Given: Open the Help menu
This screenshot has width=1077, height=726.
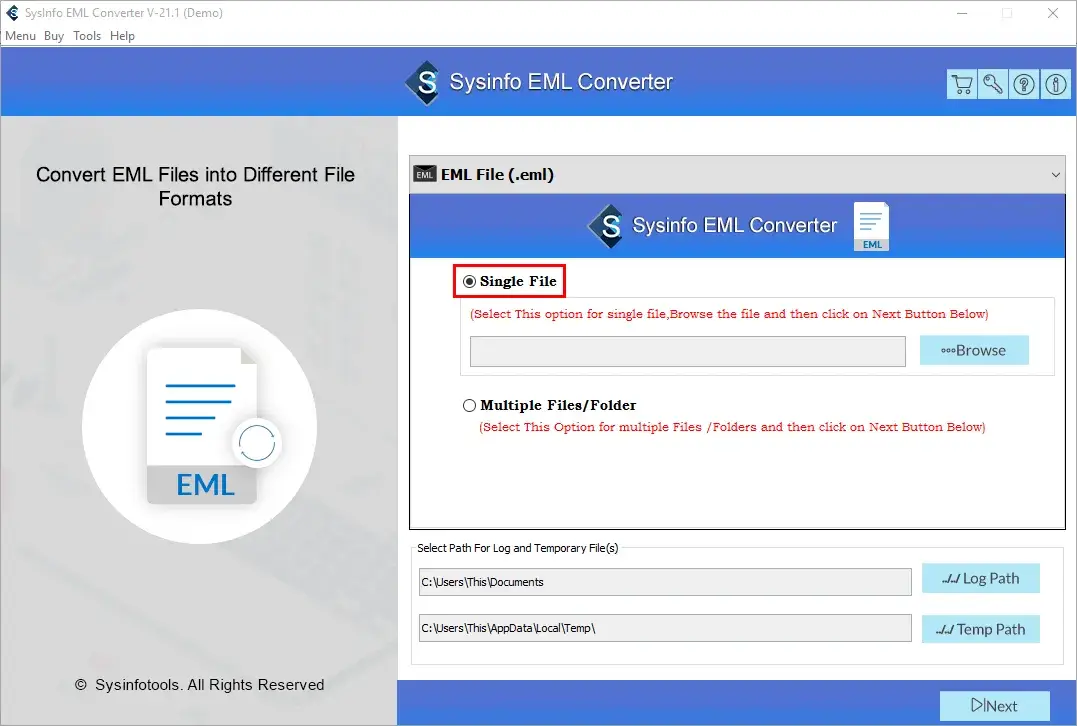Looking at the screenshot, I should (x=122, y=36).
